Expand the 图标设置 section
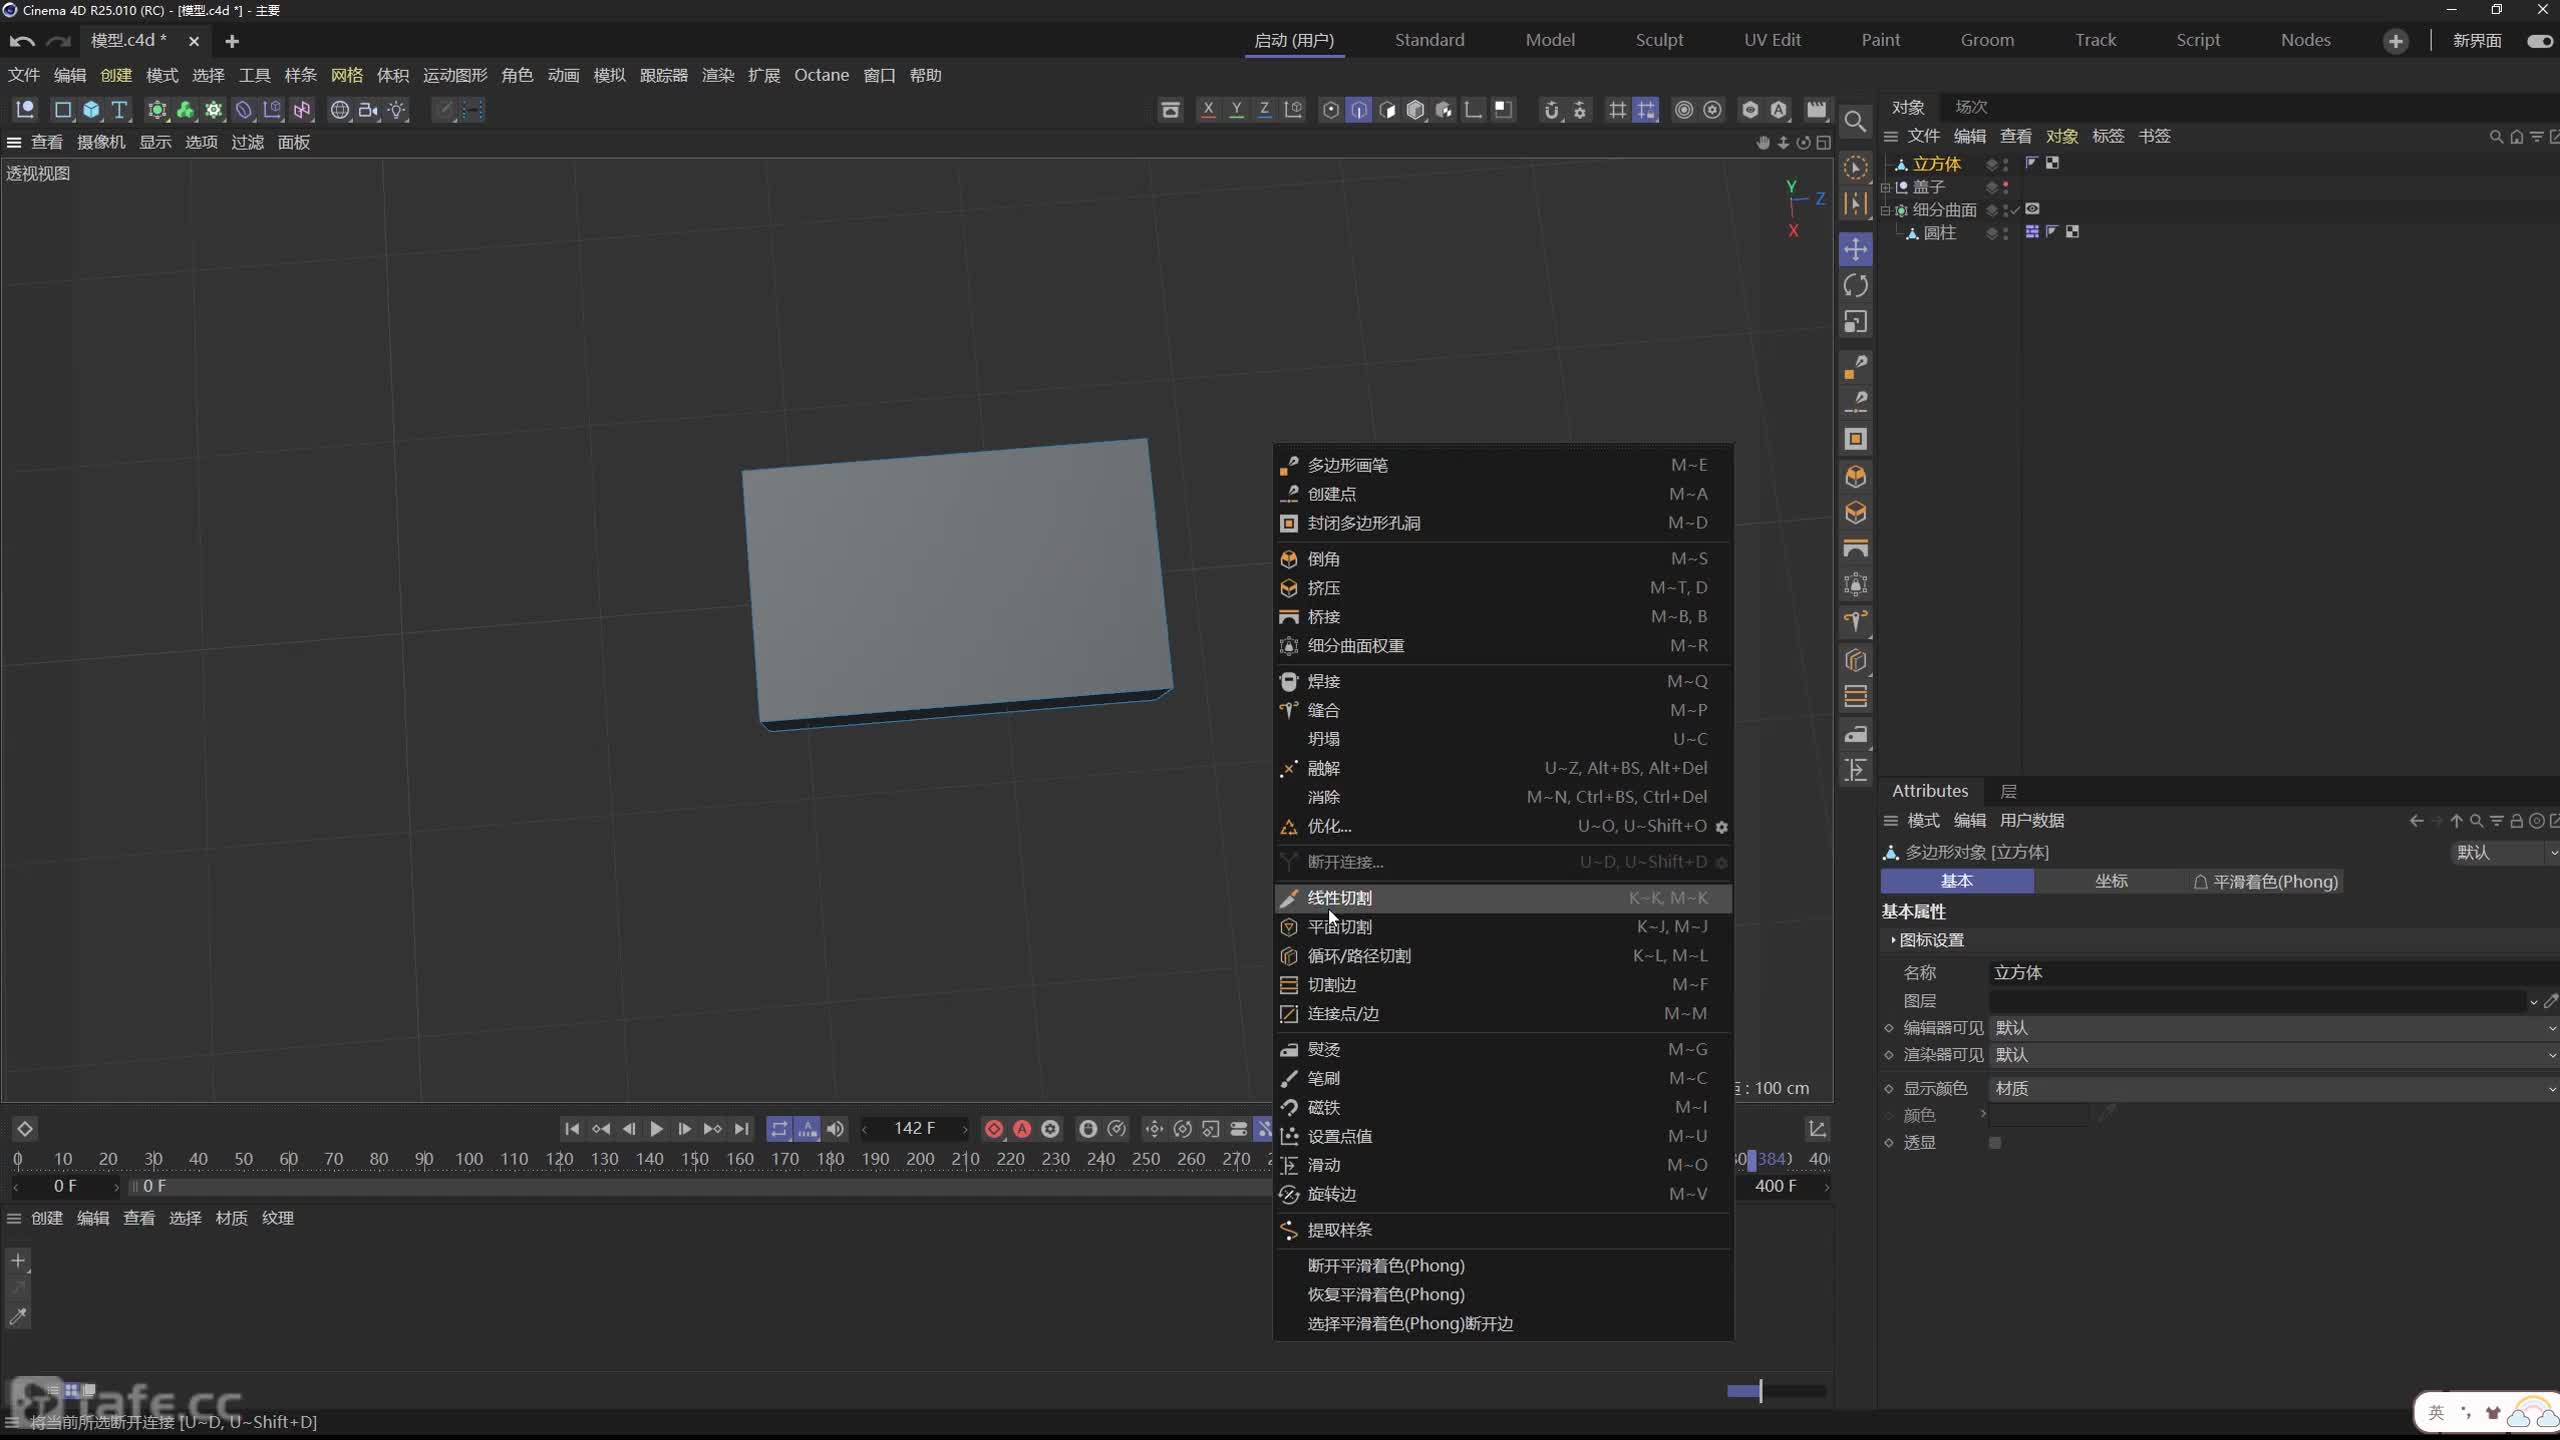Screen dimensions: 2560x1440 point(1930,940)
